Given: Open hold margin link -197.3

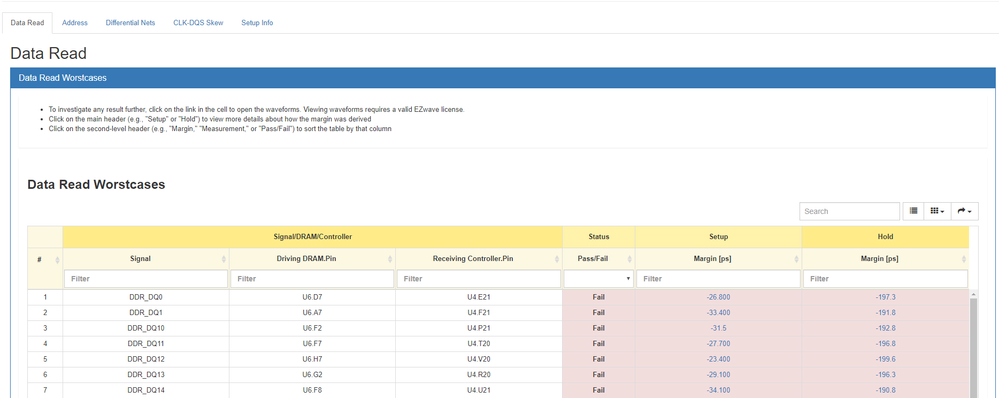Looking at the screenshot, I should pyautogui.click(x=885, y=297).
